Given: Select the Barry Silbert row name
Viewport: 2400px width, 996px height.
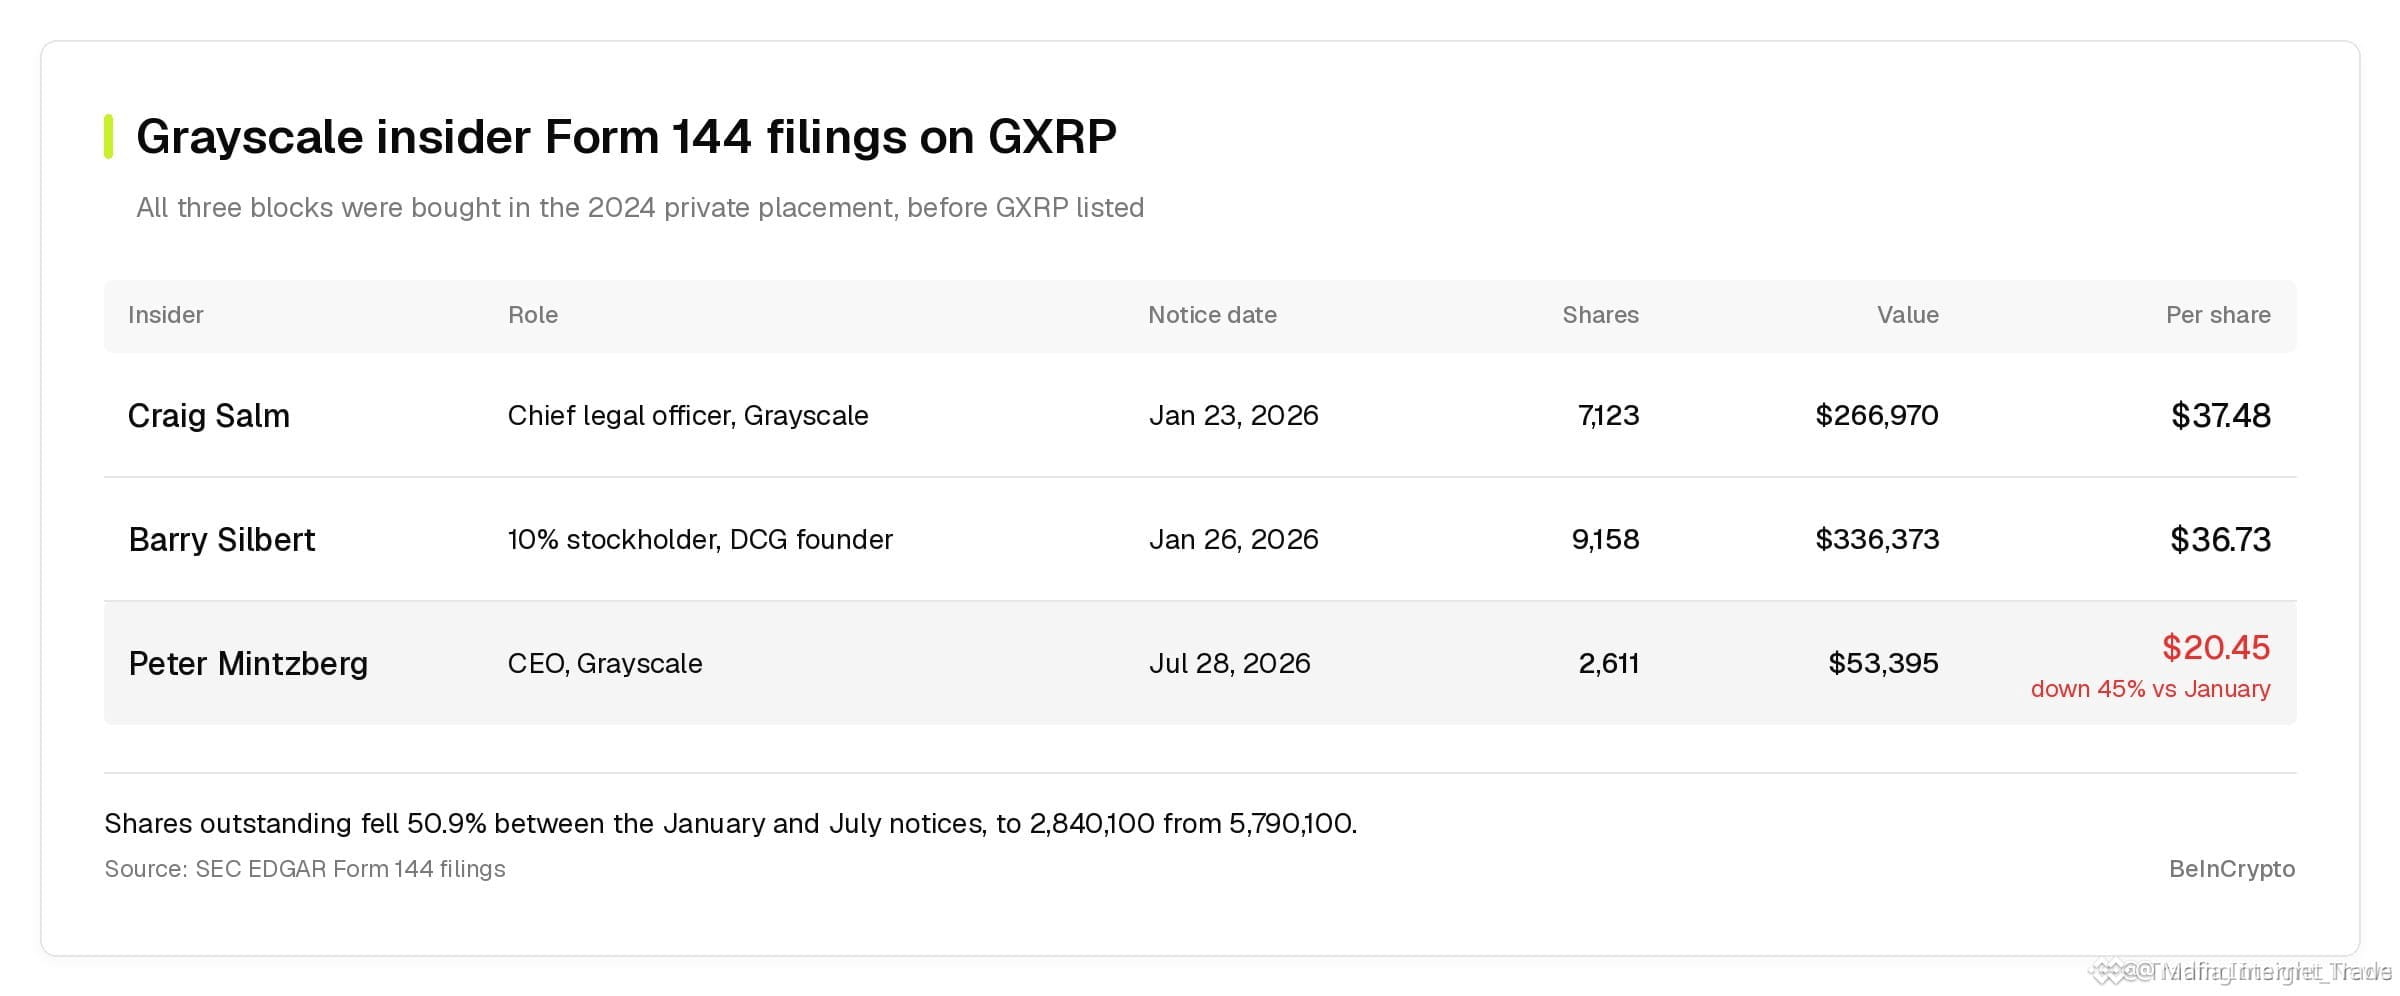Looking at the screenshot, I should 222,540.
